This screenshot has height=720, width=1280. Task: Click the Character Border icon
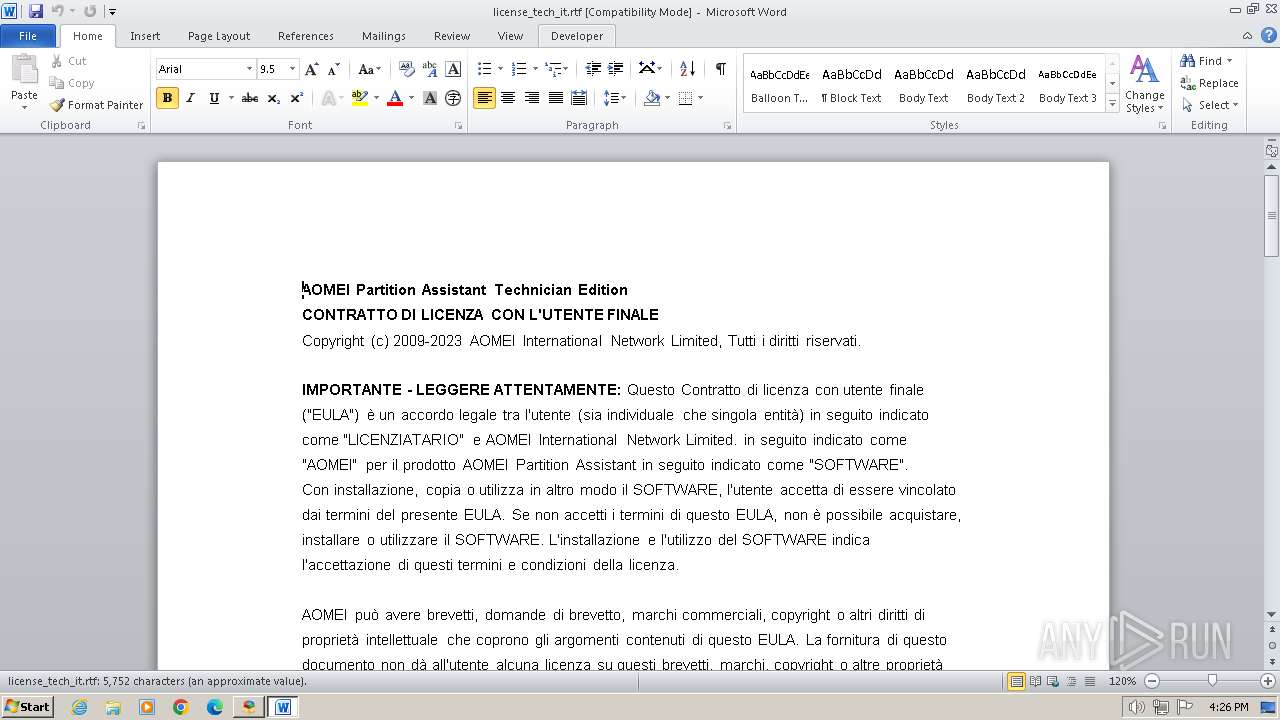click(453, 69)
